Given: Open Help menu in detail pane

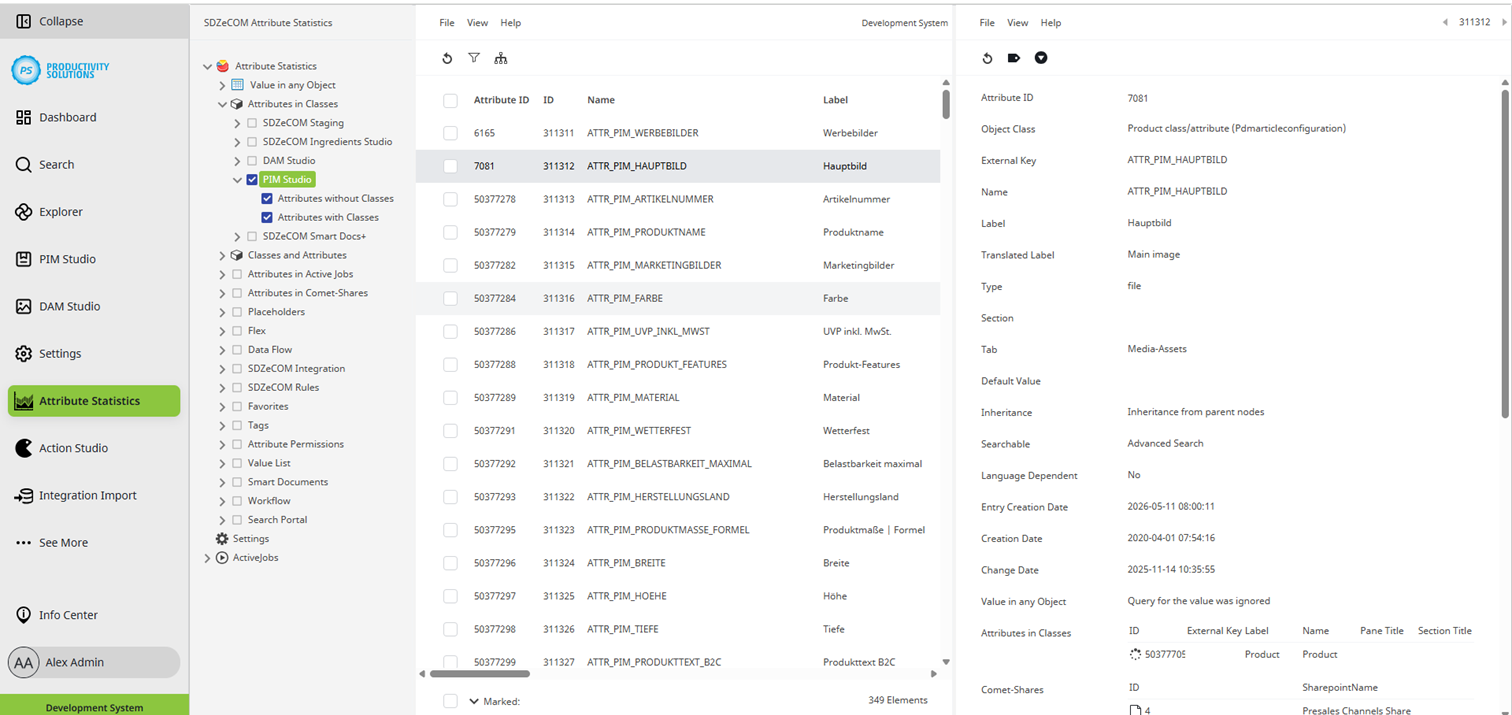Looking at the screenshot, I should coord(1051,23).
